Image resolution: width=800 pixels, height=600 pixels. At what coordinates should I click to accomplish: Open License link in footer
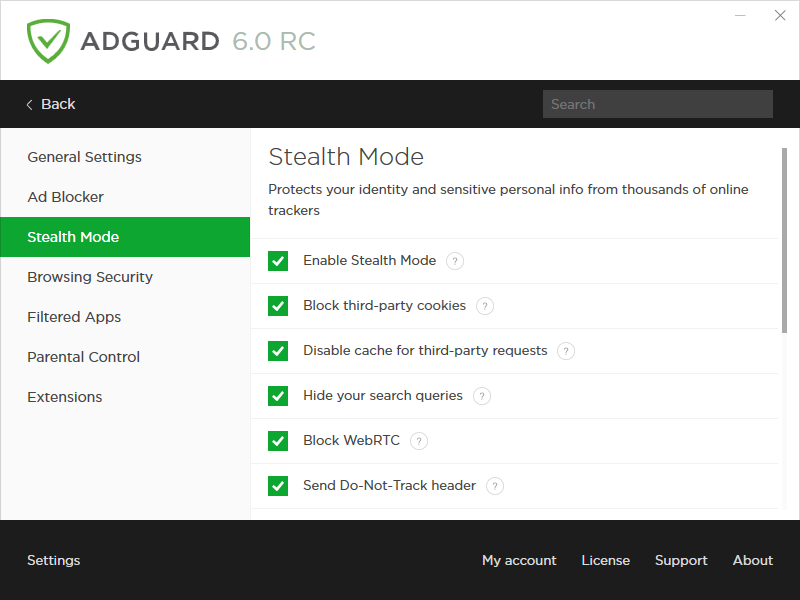click(606, 560)
